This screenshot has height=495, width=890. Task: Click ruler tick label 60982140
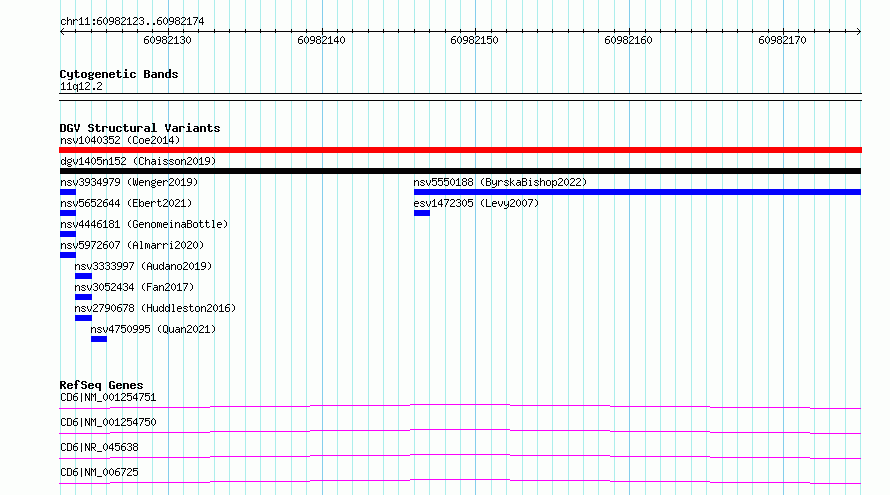pos(321,40)
